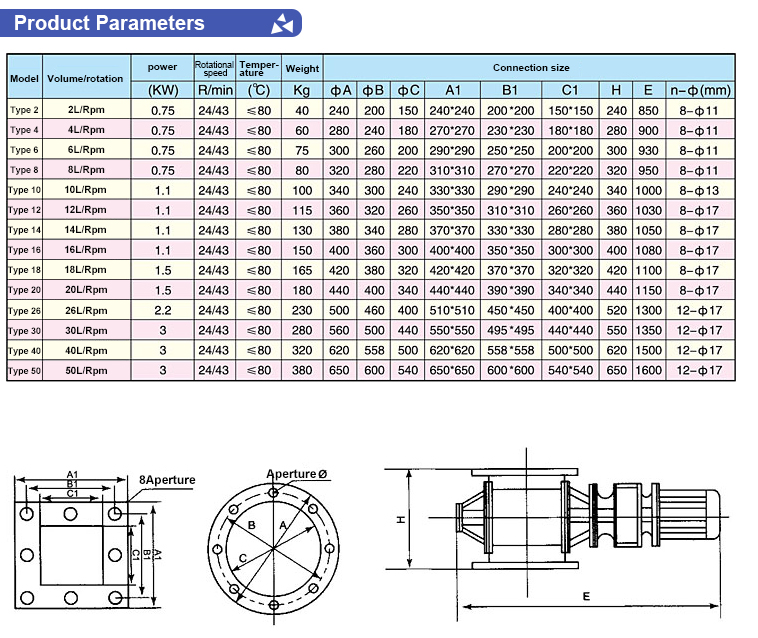
Task: Click the Aperture Ø label on circular diagram
Action: tap(297, 474)
